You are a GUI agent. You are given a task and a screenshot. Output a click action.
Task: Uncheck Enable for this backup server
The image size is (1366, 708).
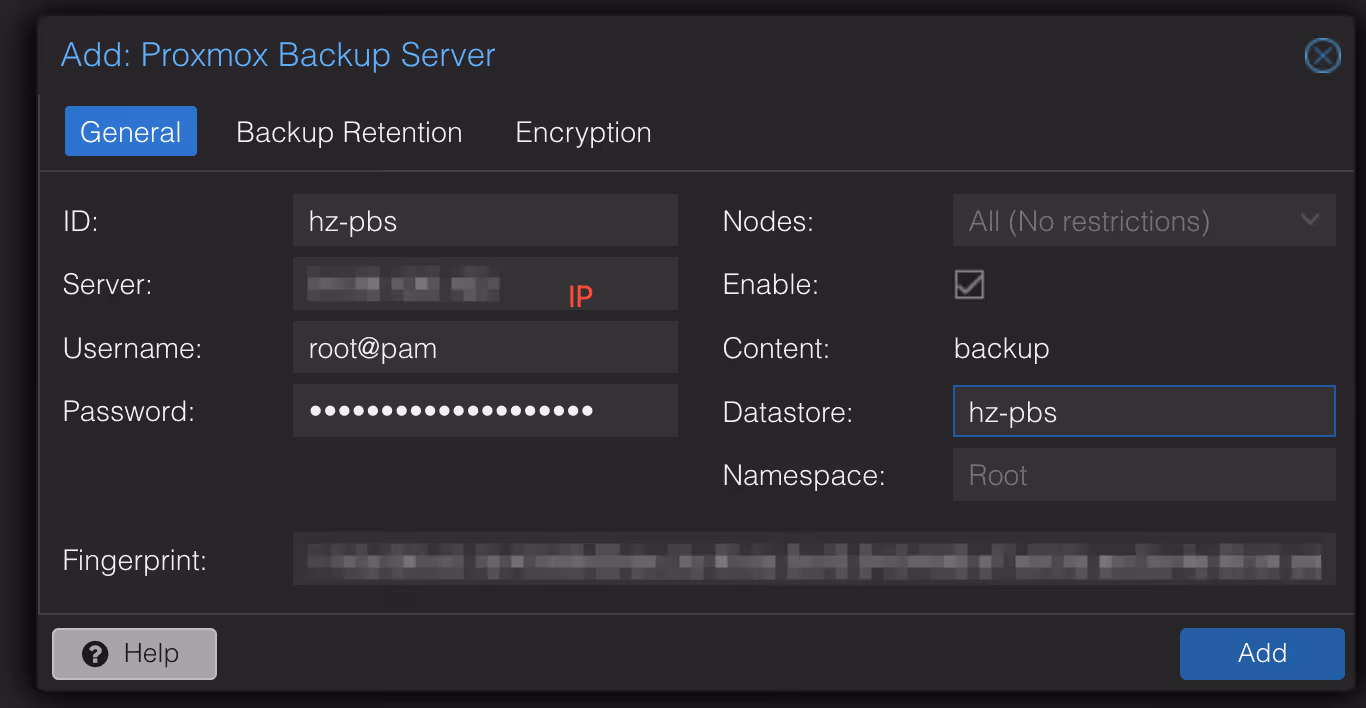[x=968, y=284]
